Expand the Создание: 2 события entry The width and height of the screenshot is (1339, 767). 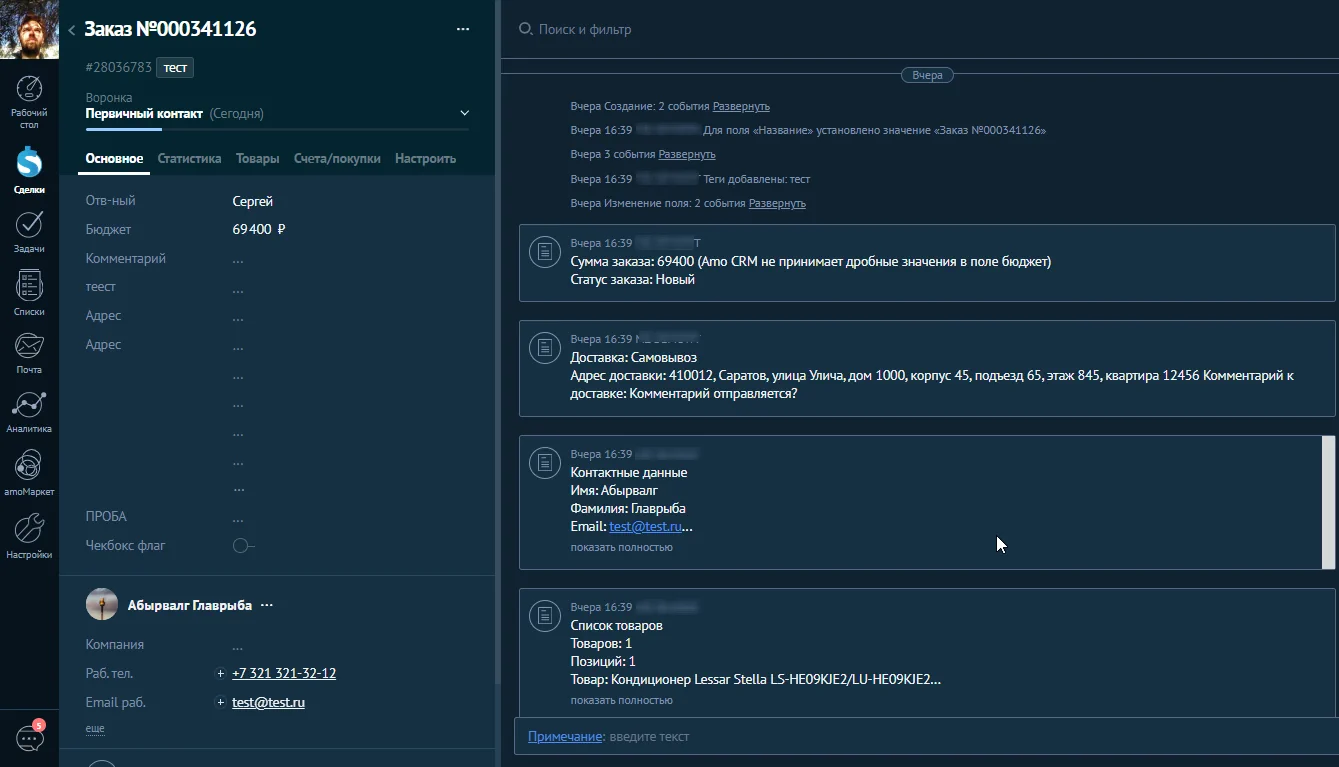(740, 105)
